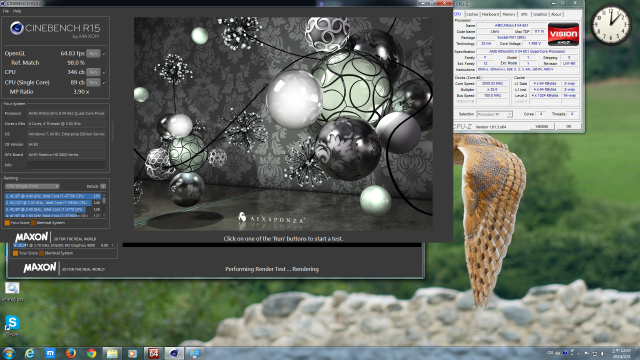The width and height of the screenshot is (640, 360).
Task: Launch Firefox from the taskbar
Action: [x=71, y=353]
